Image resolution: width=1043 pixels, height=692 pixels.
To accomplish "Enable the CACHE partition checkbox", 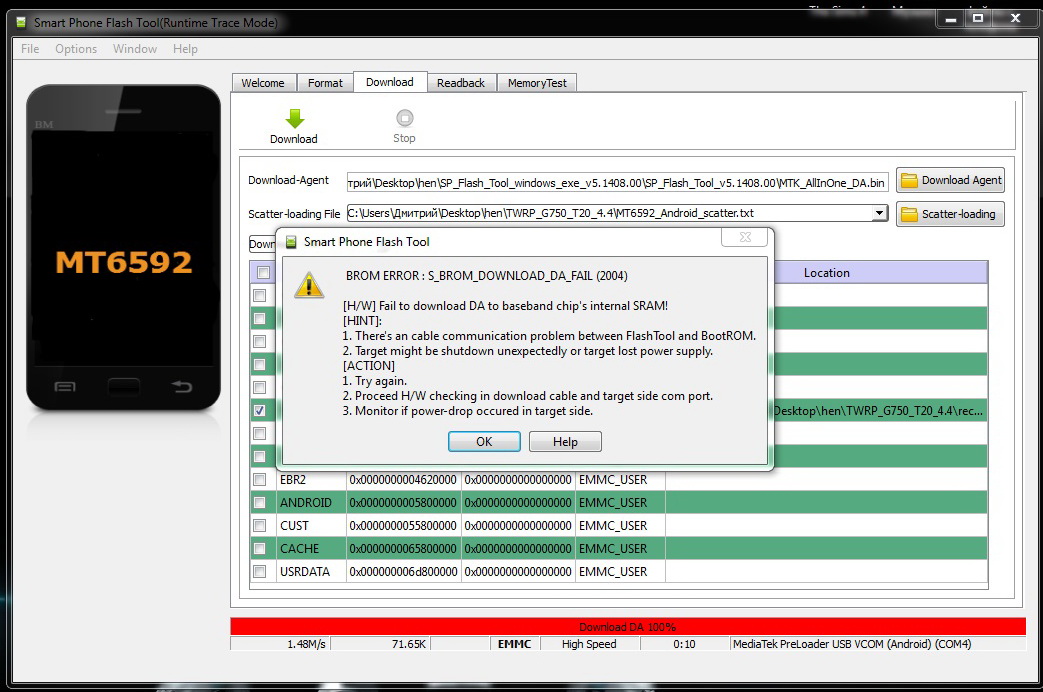I will click(x=260, y=549).
